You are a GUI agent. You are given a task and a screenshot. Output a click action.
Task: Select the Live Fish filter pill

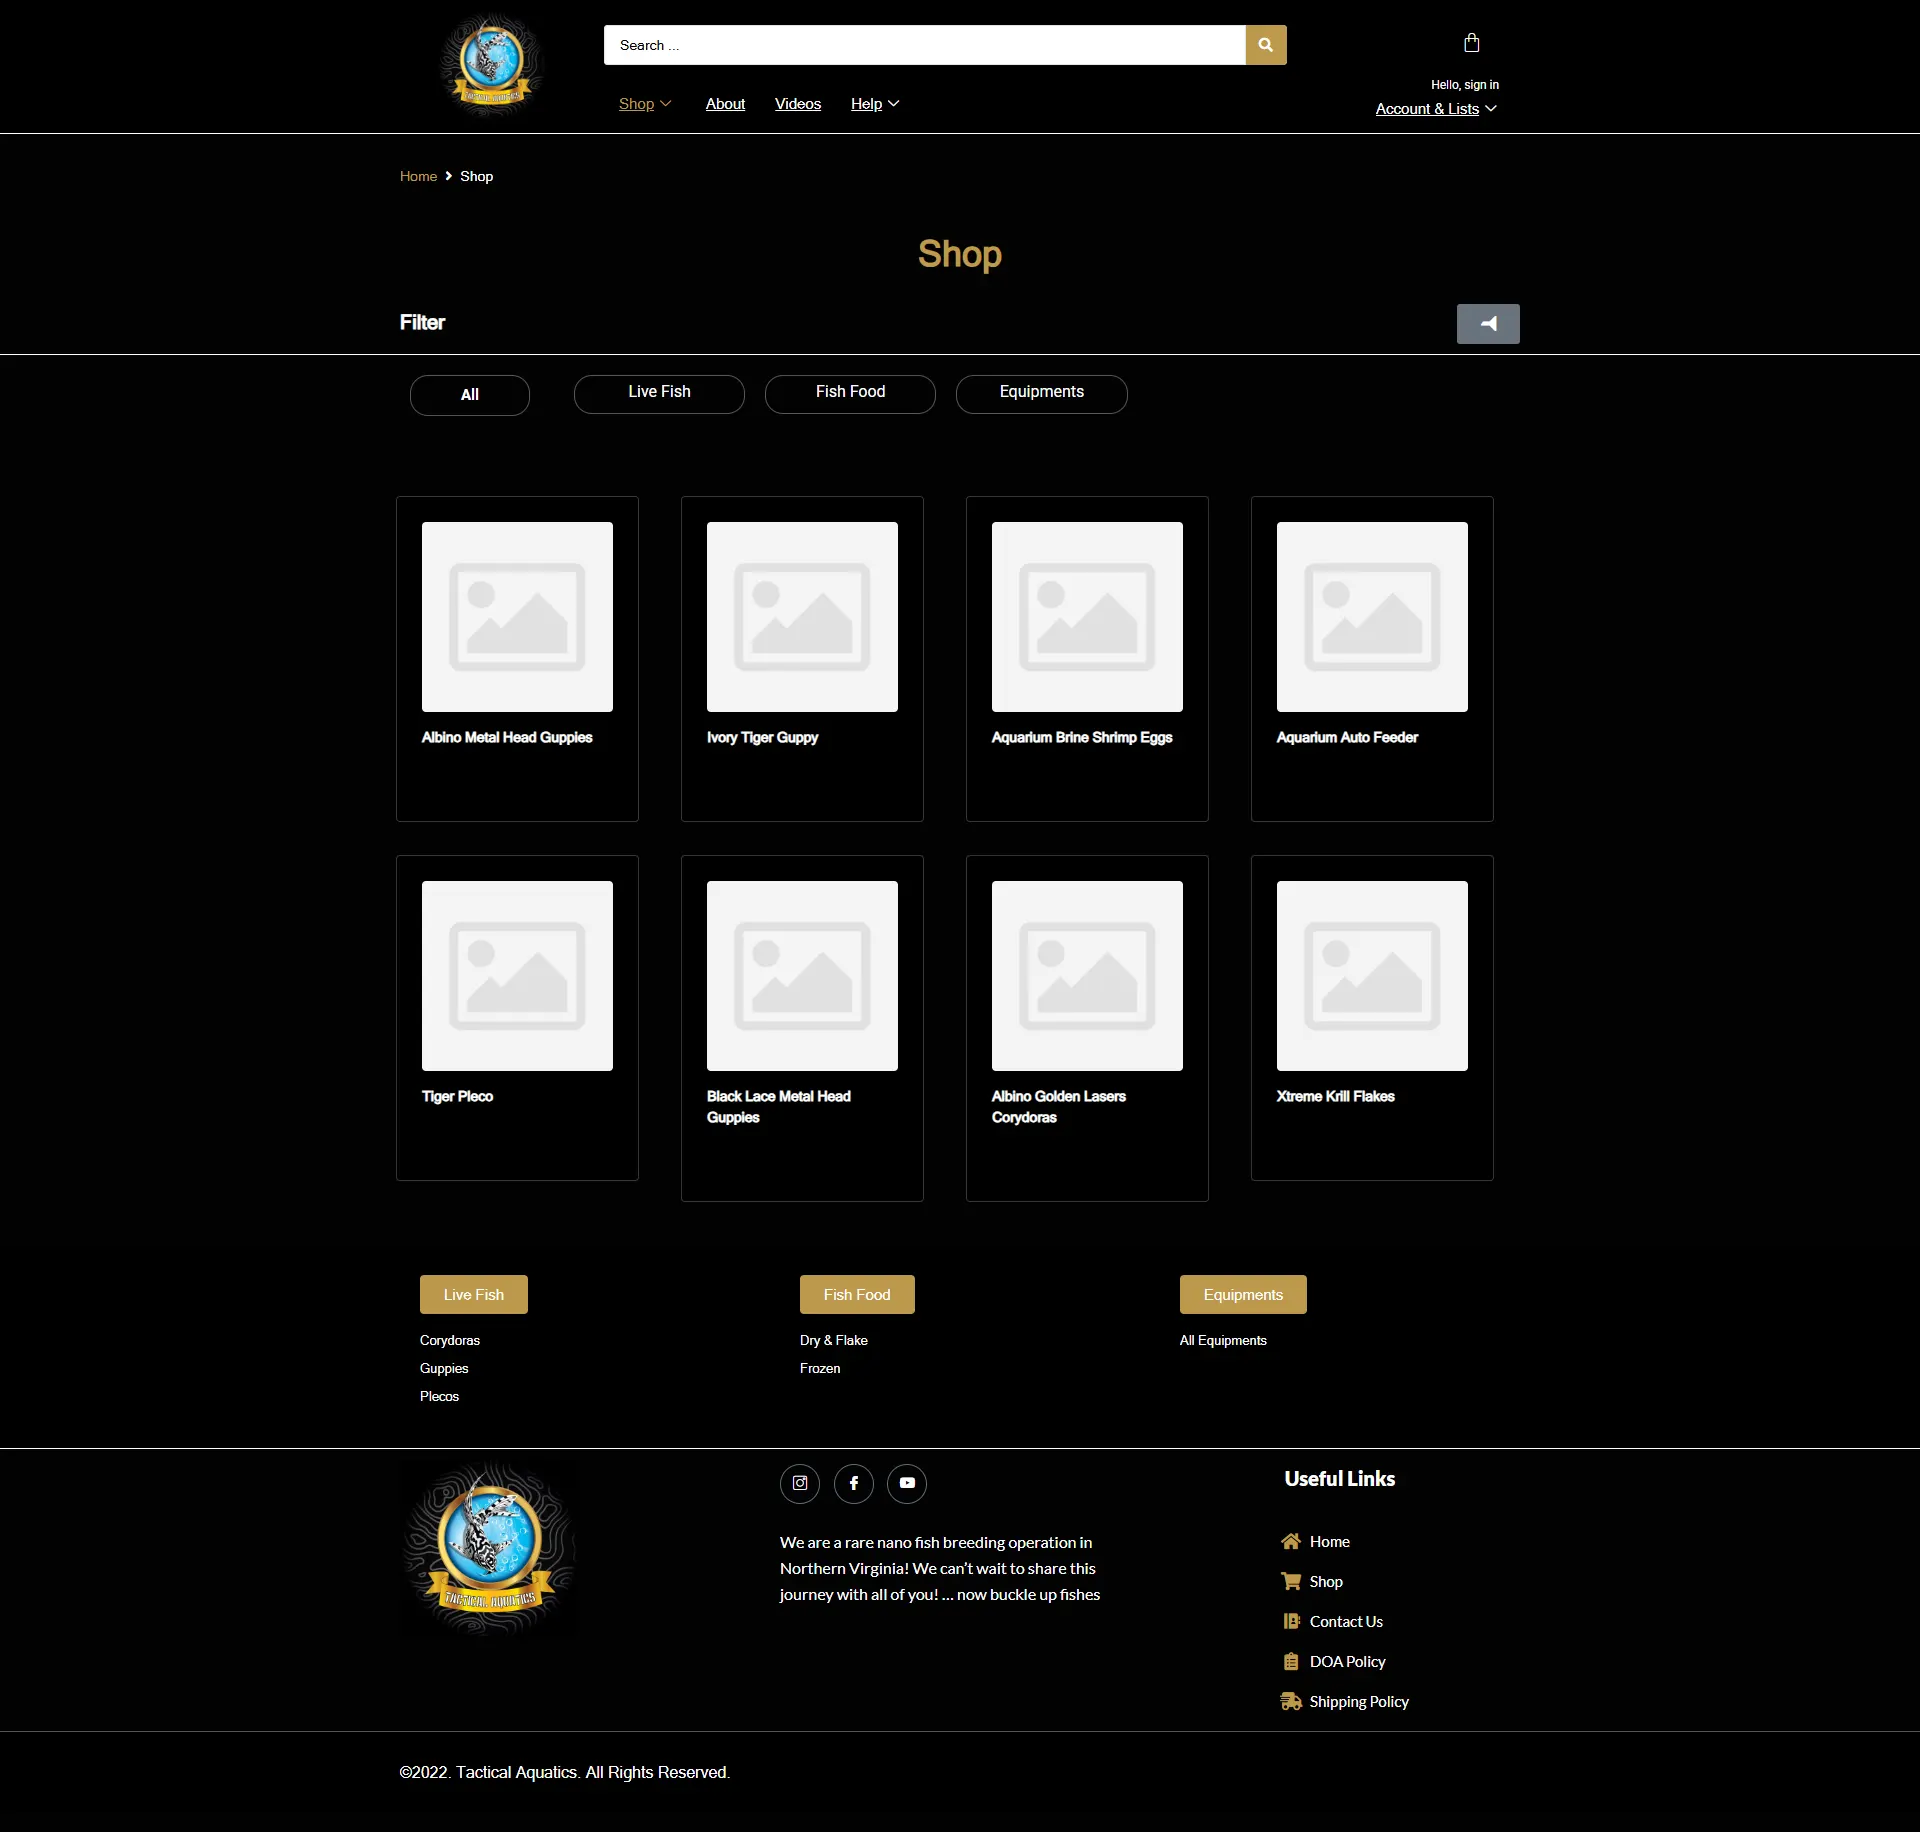(x=659, y=393)
